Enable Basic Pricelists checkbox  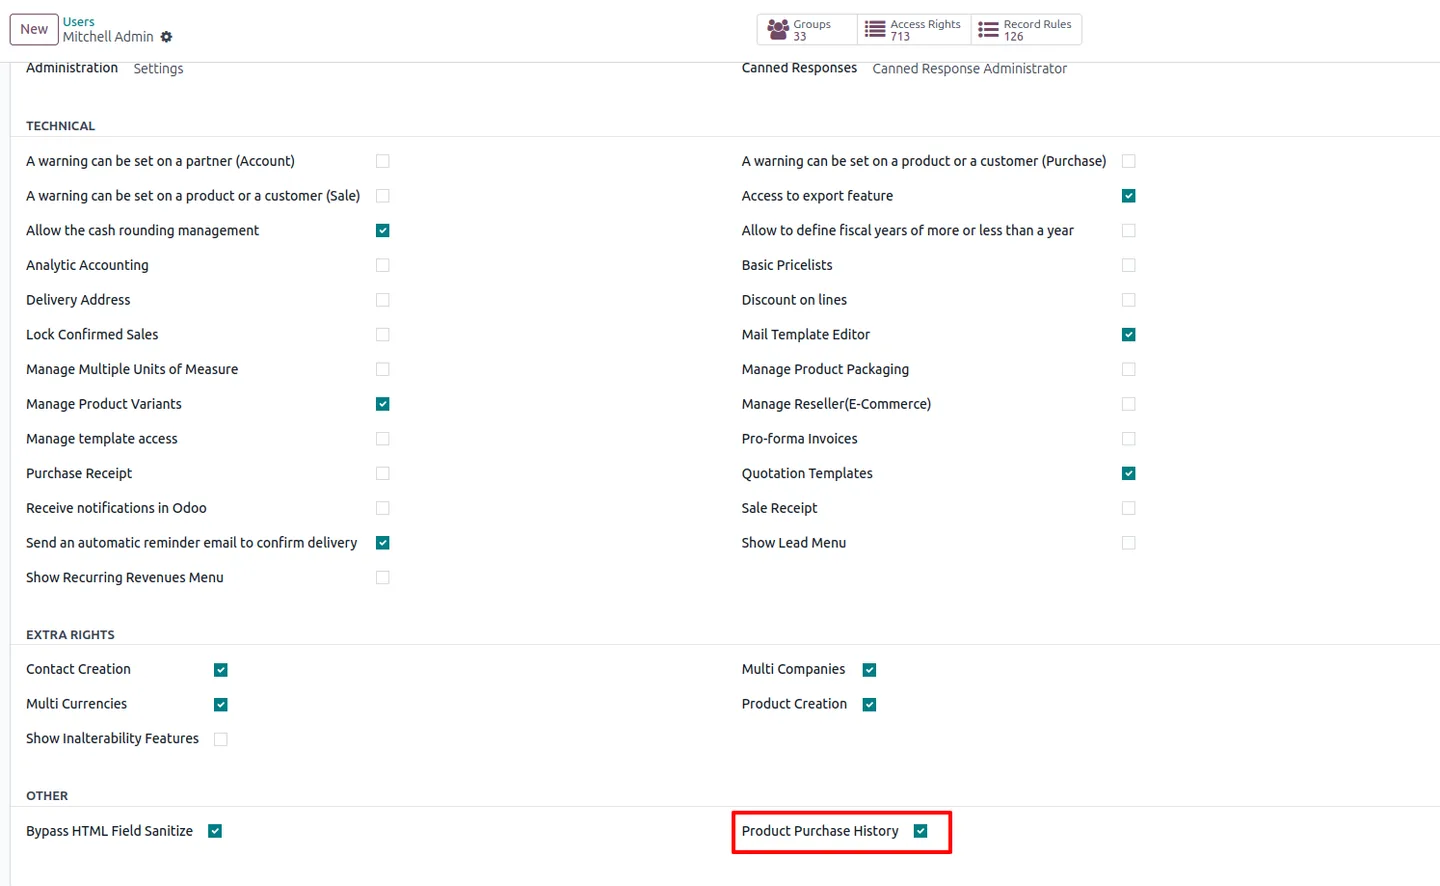coord(1129,265)
